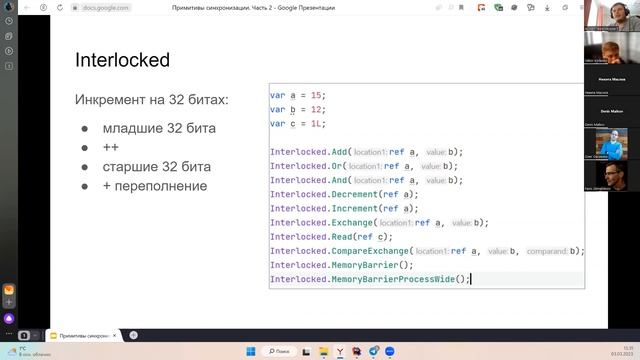Click the code line 'var a = 15;'
This screenshot has height=360, width=640.
pos(298,96)
